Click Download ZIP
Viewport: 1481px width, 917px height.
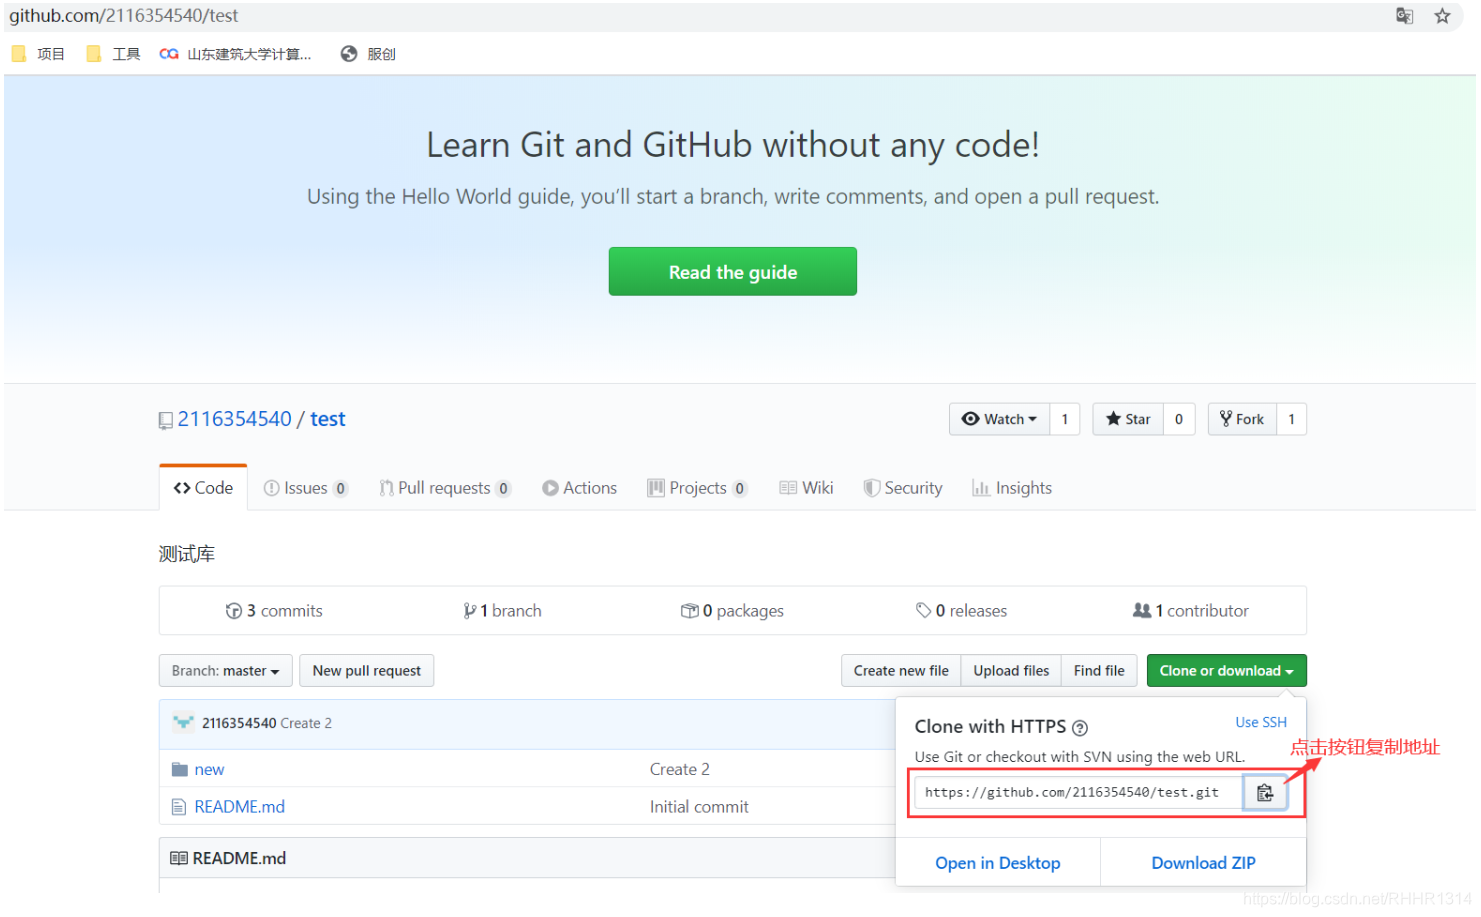pyautogui.click(x=1204, y=863)
